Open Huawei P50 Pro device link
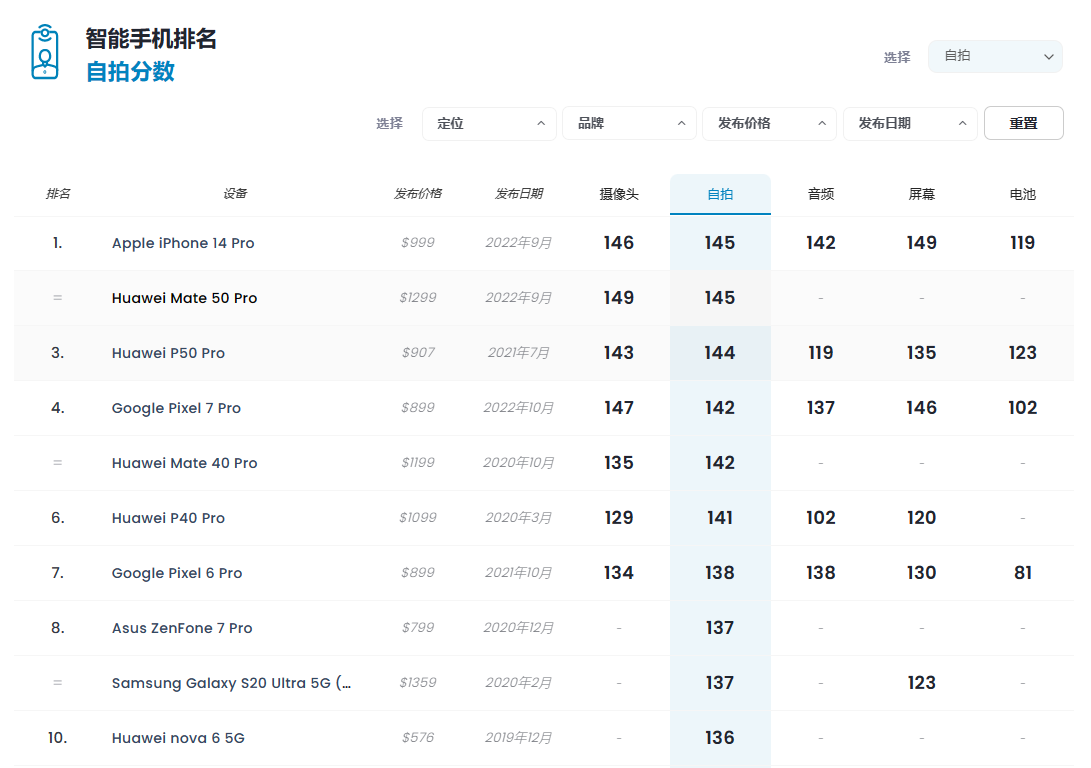 tap(168, 353)
